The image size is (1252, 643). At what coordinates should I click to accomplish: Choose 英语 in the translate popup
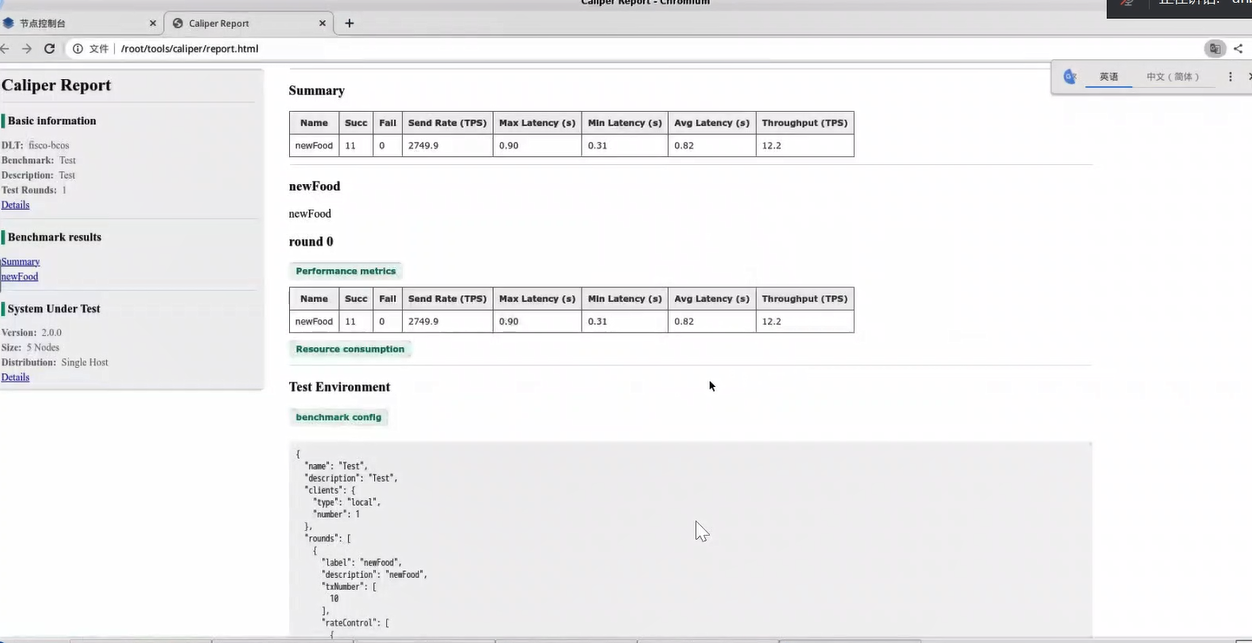click(x=1109, y=77)
